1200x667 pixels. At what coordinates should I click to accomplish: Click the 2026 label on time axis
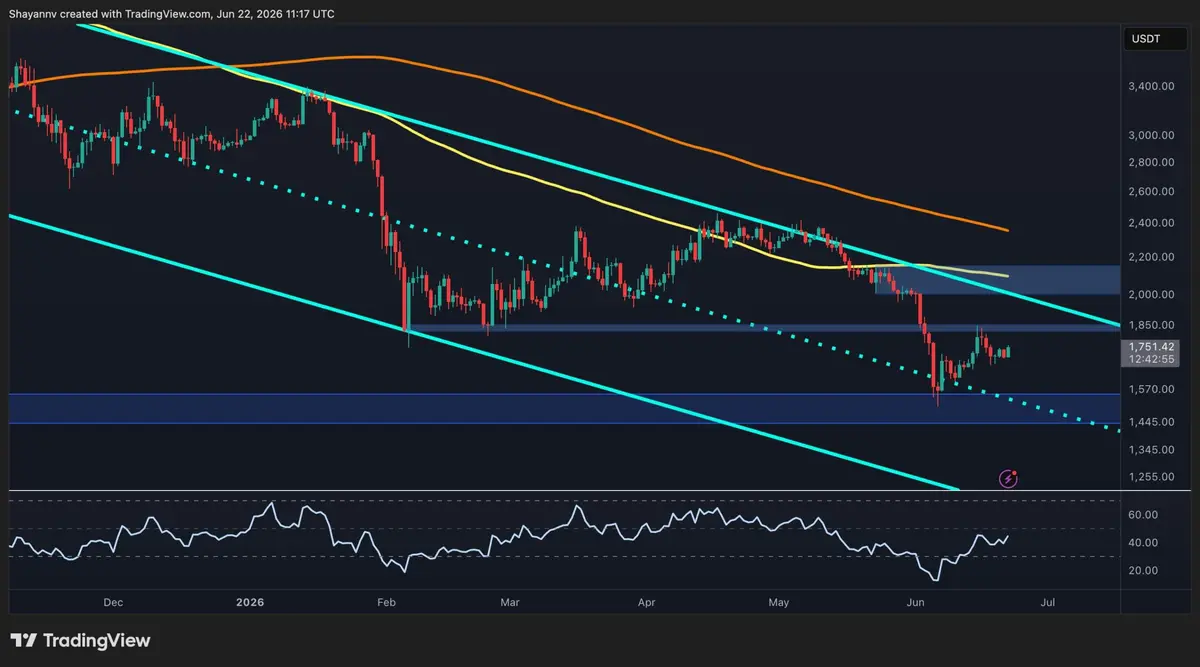click(249, 603)
